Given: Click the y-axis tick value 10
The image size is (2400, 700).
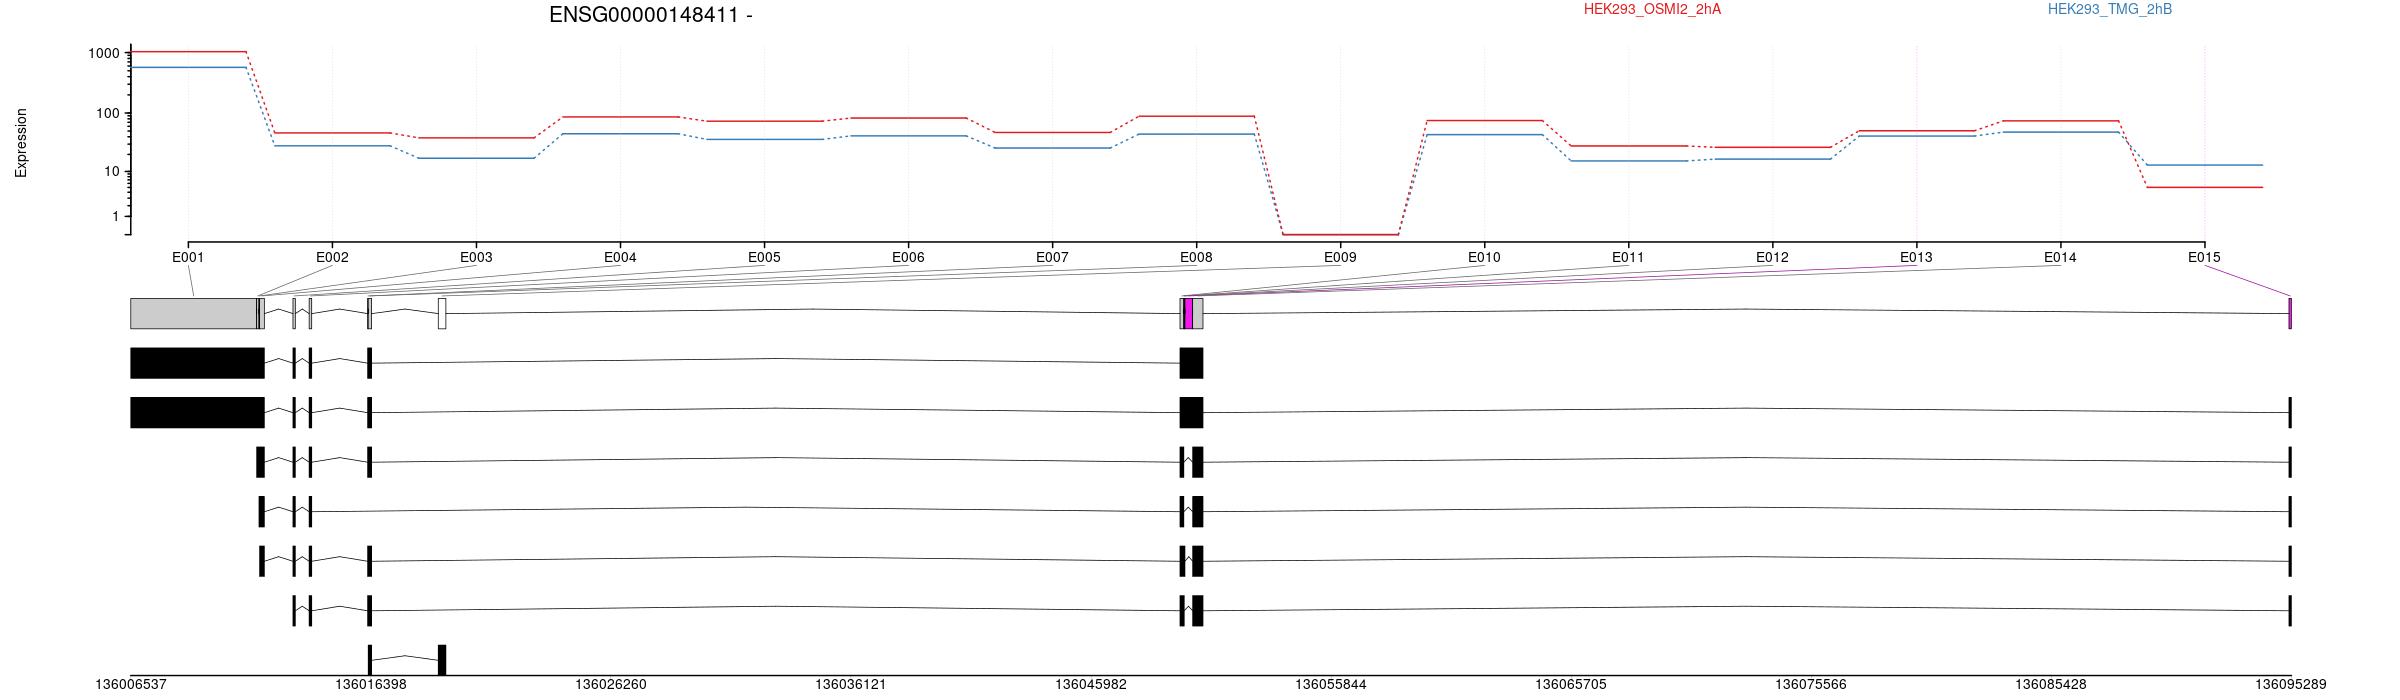Looking at the screenshot, I should click(111, 171).
